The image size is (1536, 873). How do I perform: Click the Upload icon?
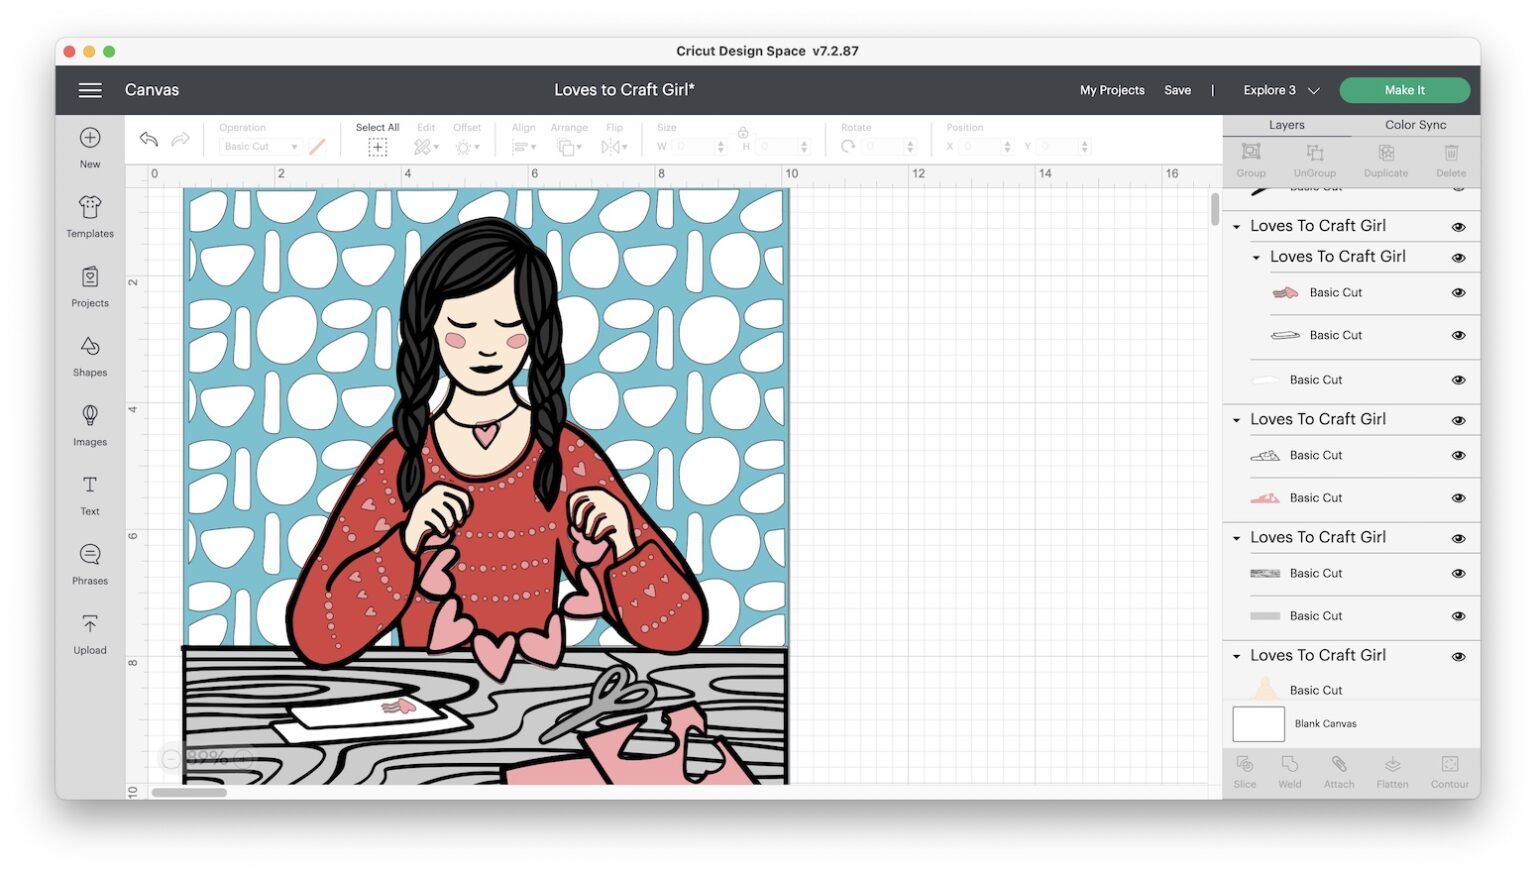[89, 632]
